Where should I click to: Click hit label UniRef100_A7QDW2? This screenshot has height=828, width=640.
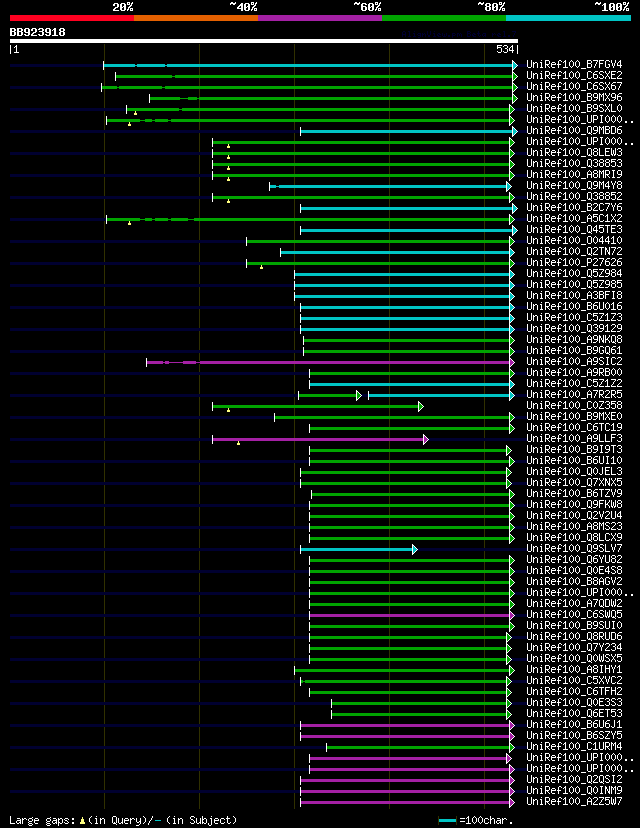tap(574, 603)
